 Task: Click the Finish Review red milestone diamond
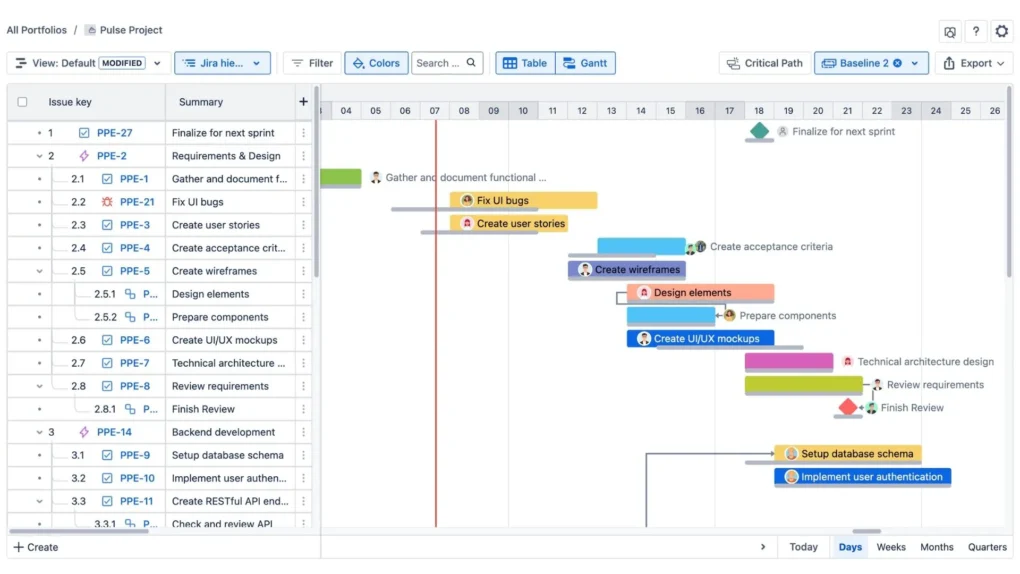point(848,407)
